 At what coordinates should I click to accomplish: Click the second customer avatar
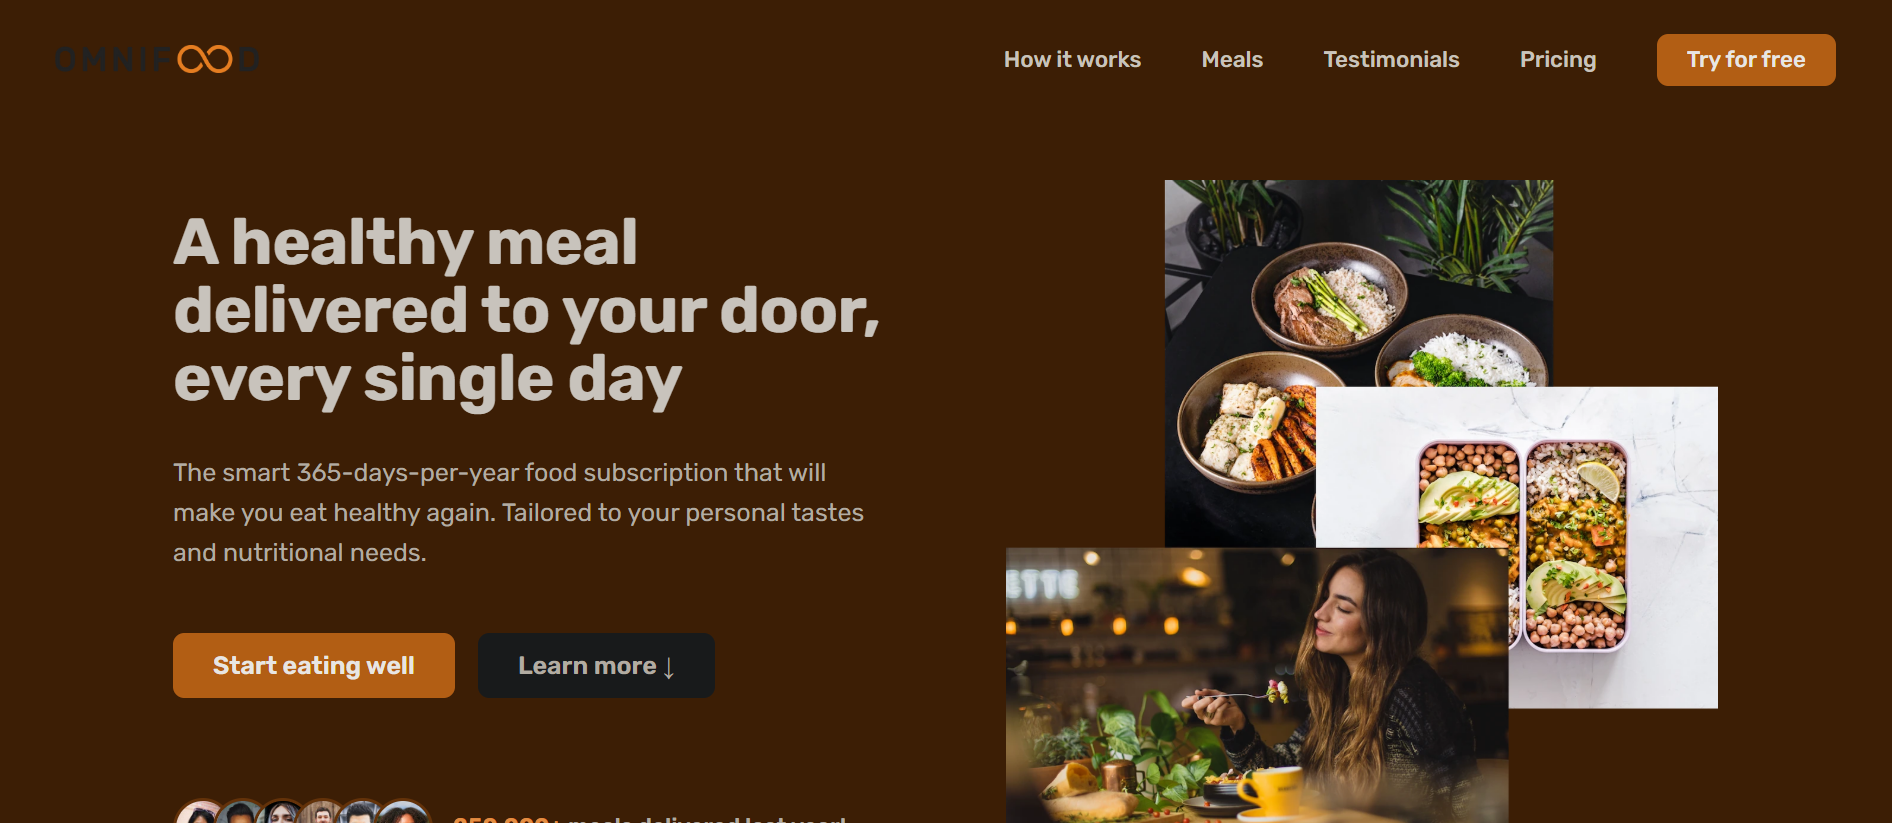(x=242, y=812)
